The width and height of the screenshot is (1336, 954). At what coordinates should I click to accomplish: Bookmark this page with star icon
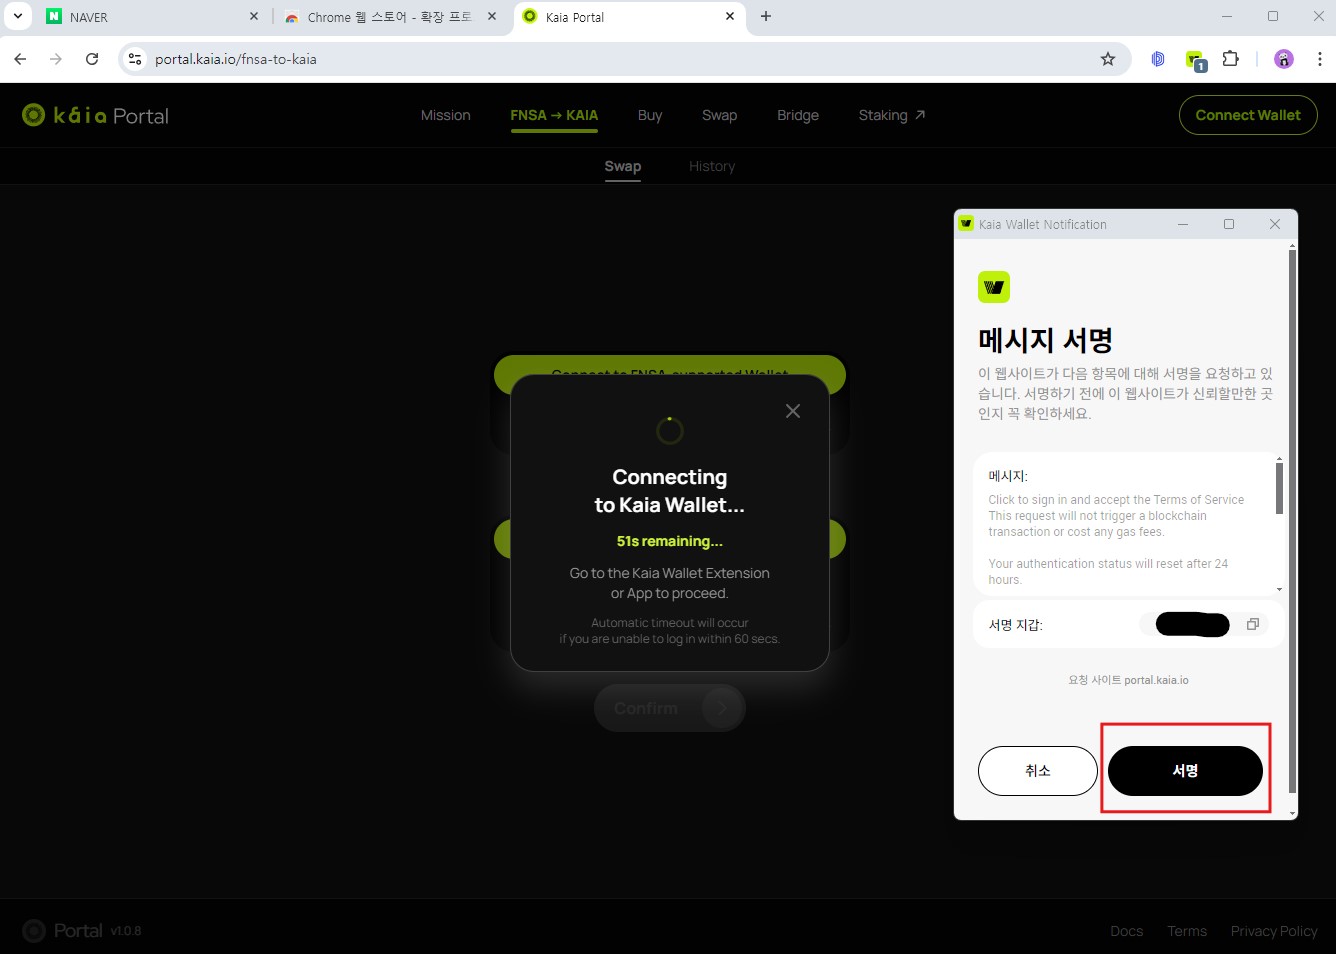1108,59
